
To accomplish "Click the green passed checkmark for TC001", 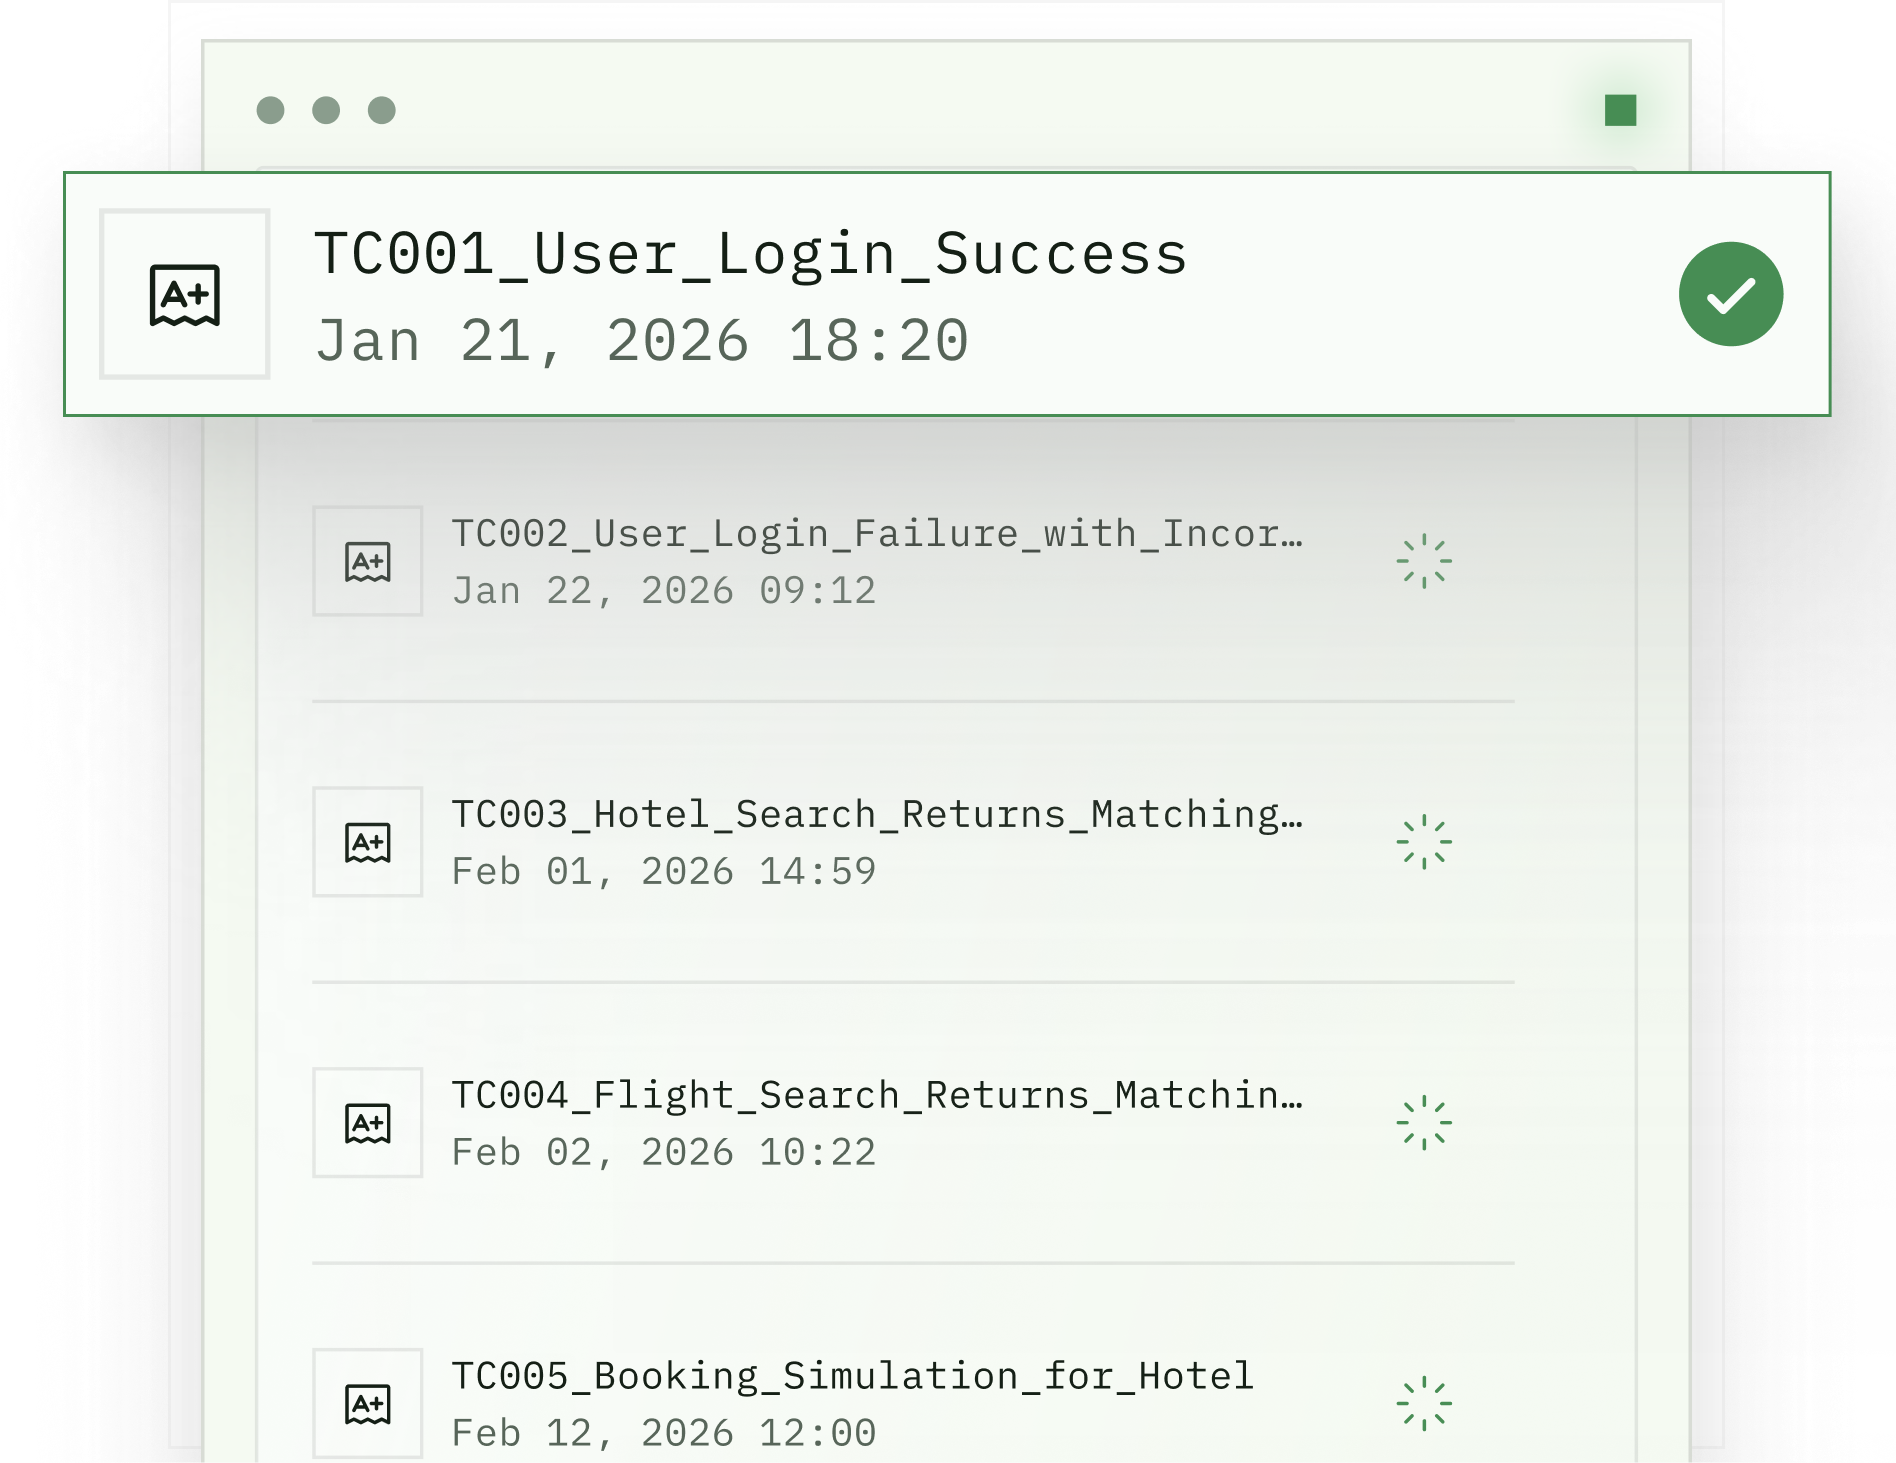I will coord(1730,294).
